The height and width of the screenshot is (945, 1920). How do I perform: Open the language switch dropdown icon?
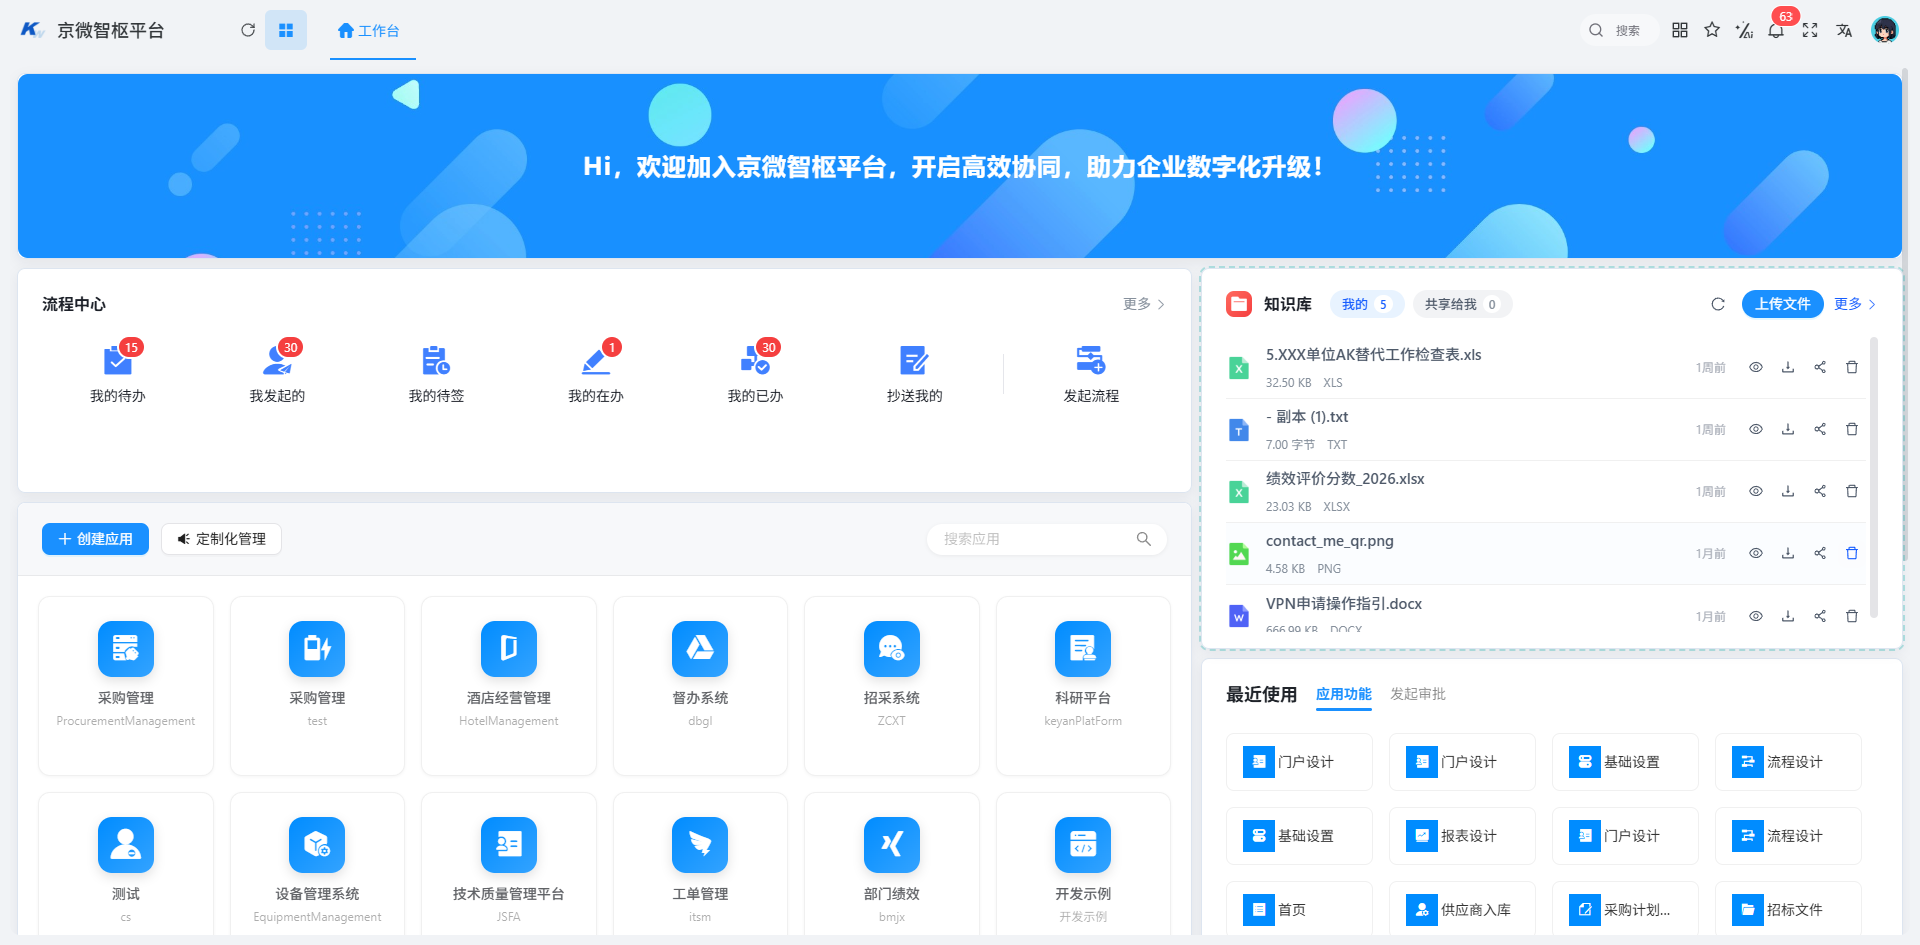pos(1844,30)
